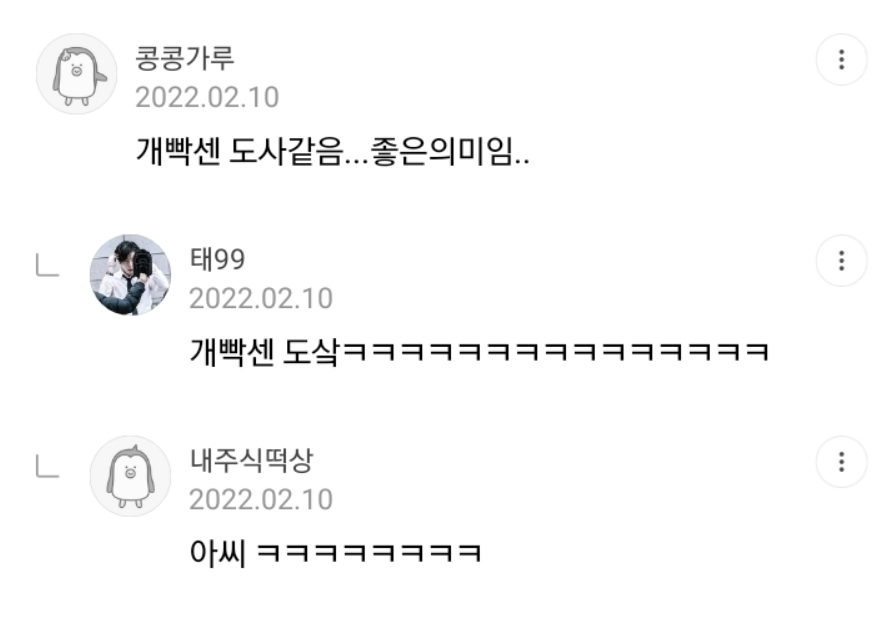Screen dimensions: 892x619
Task: Click the reply indent arrow beside 내주식떡상
Action: [48, 466]
